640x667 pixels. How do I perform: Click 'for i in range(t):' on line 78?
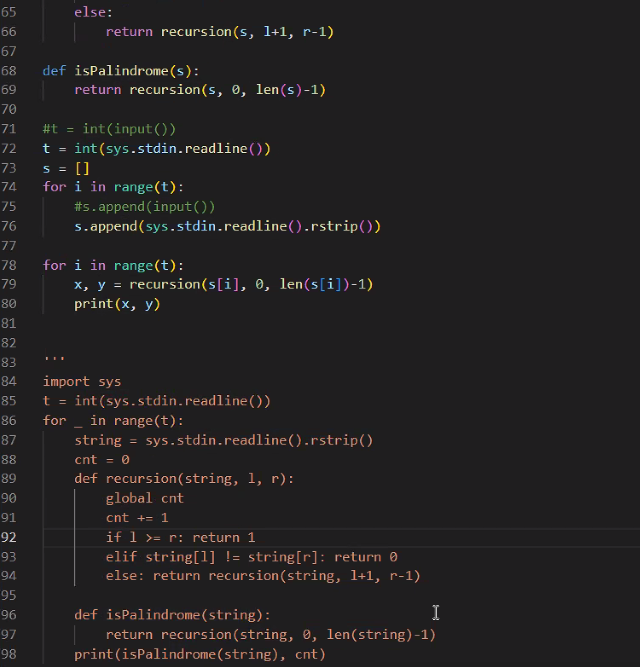[113, 265]
